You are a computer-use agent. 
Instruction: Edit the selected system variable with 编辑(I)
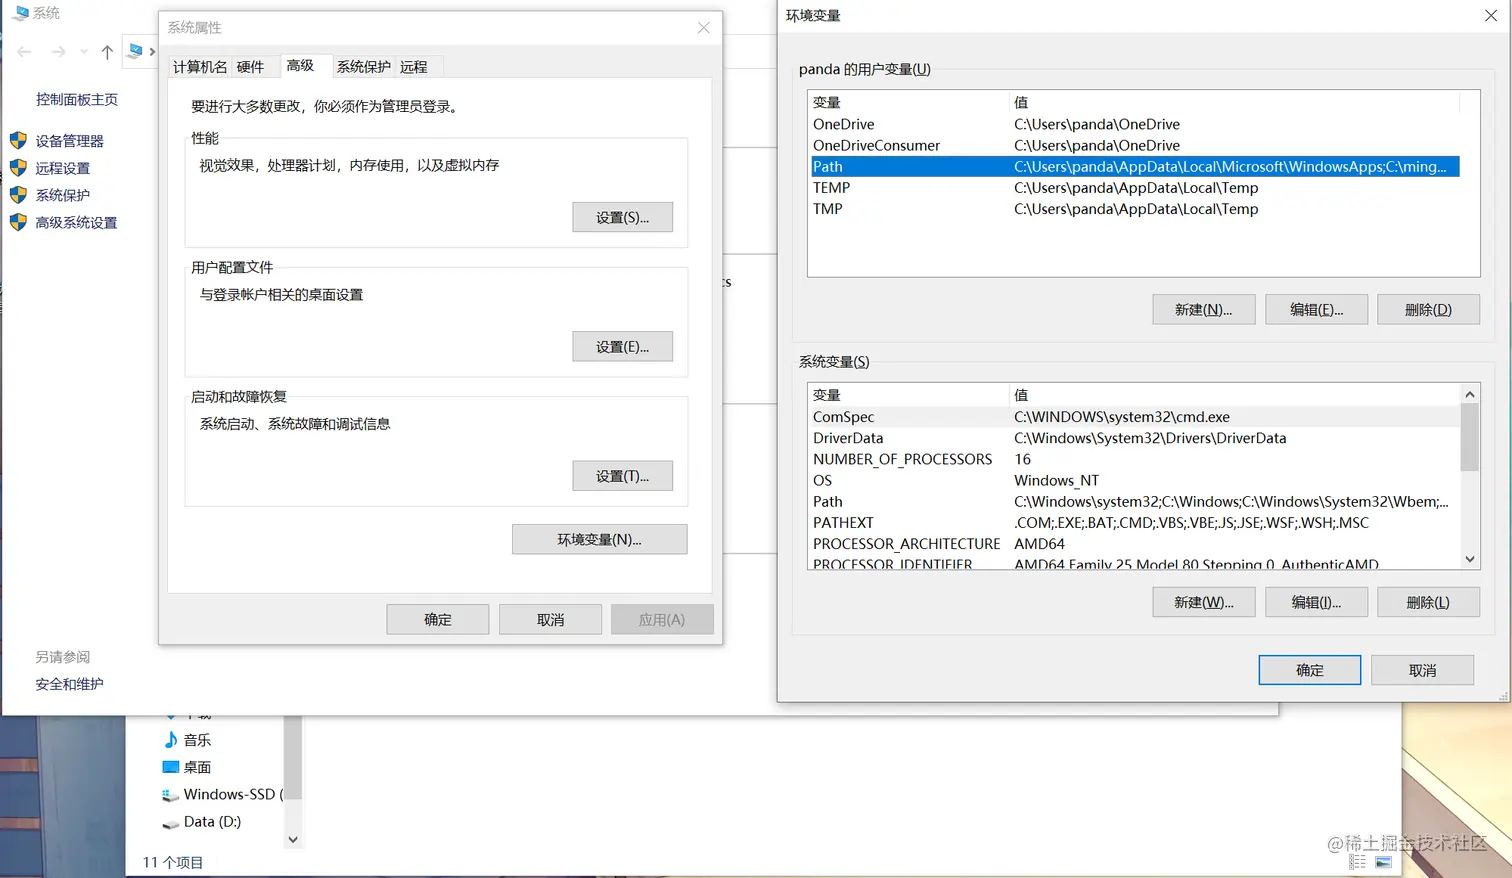(x=1316, y=602)
